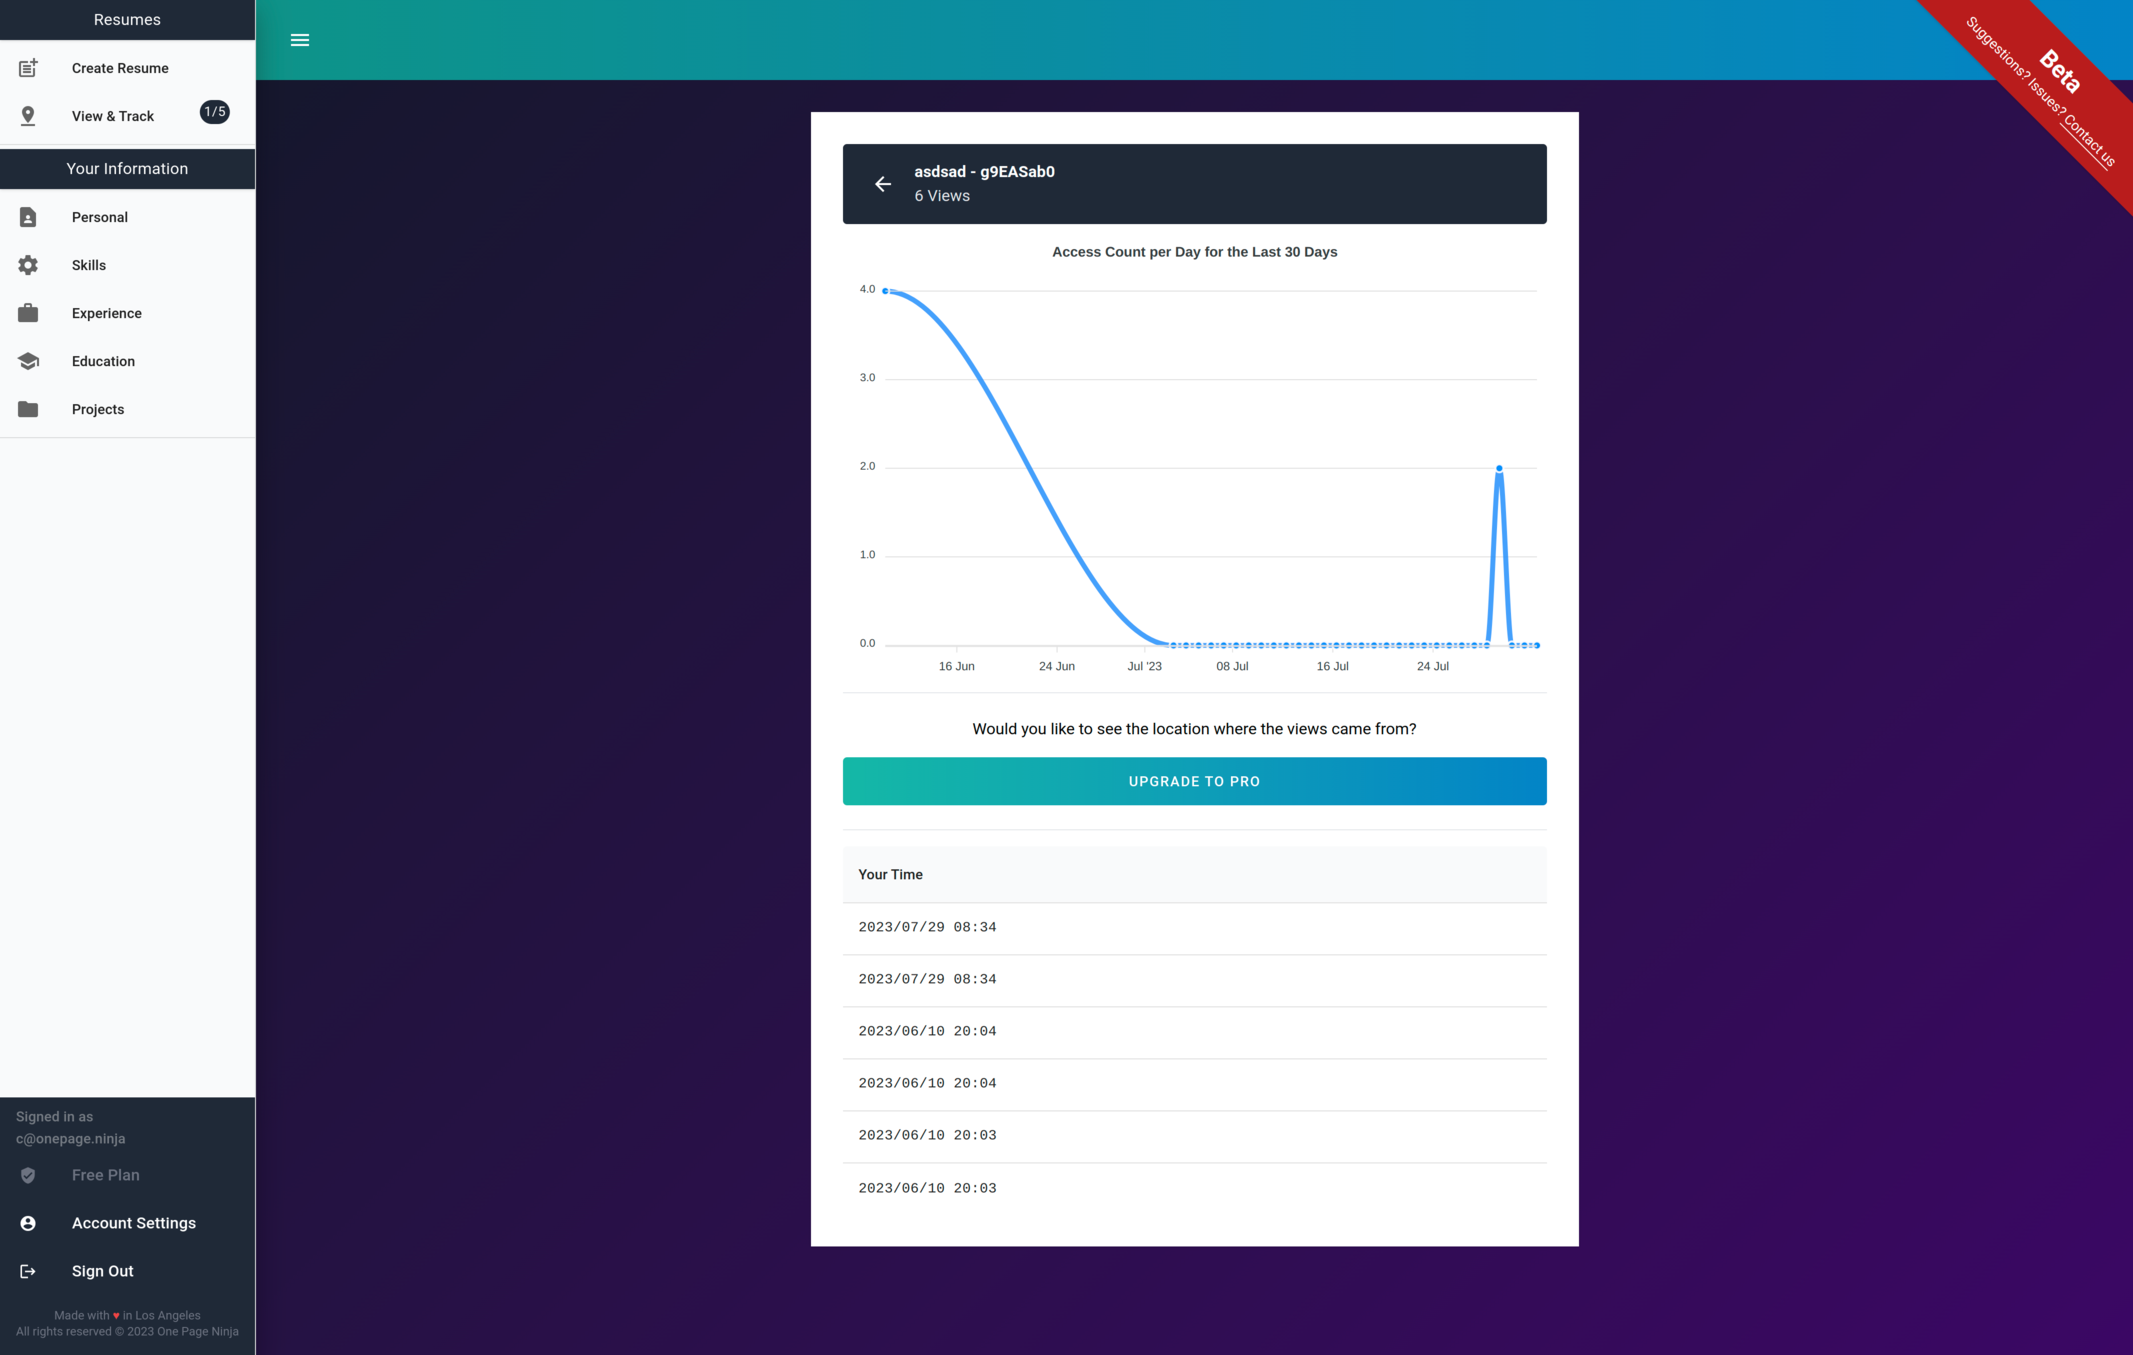Open the Experience section
2133x1355 pixels.
point(106,313)
